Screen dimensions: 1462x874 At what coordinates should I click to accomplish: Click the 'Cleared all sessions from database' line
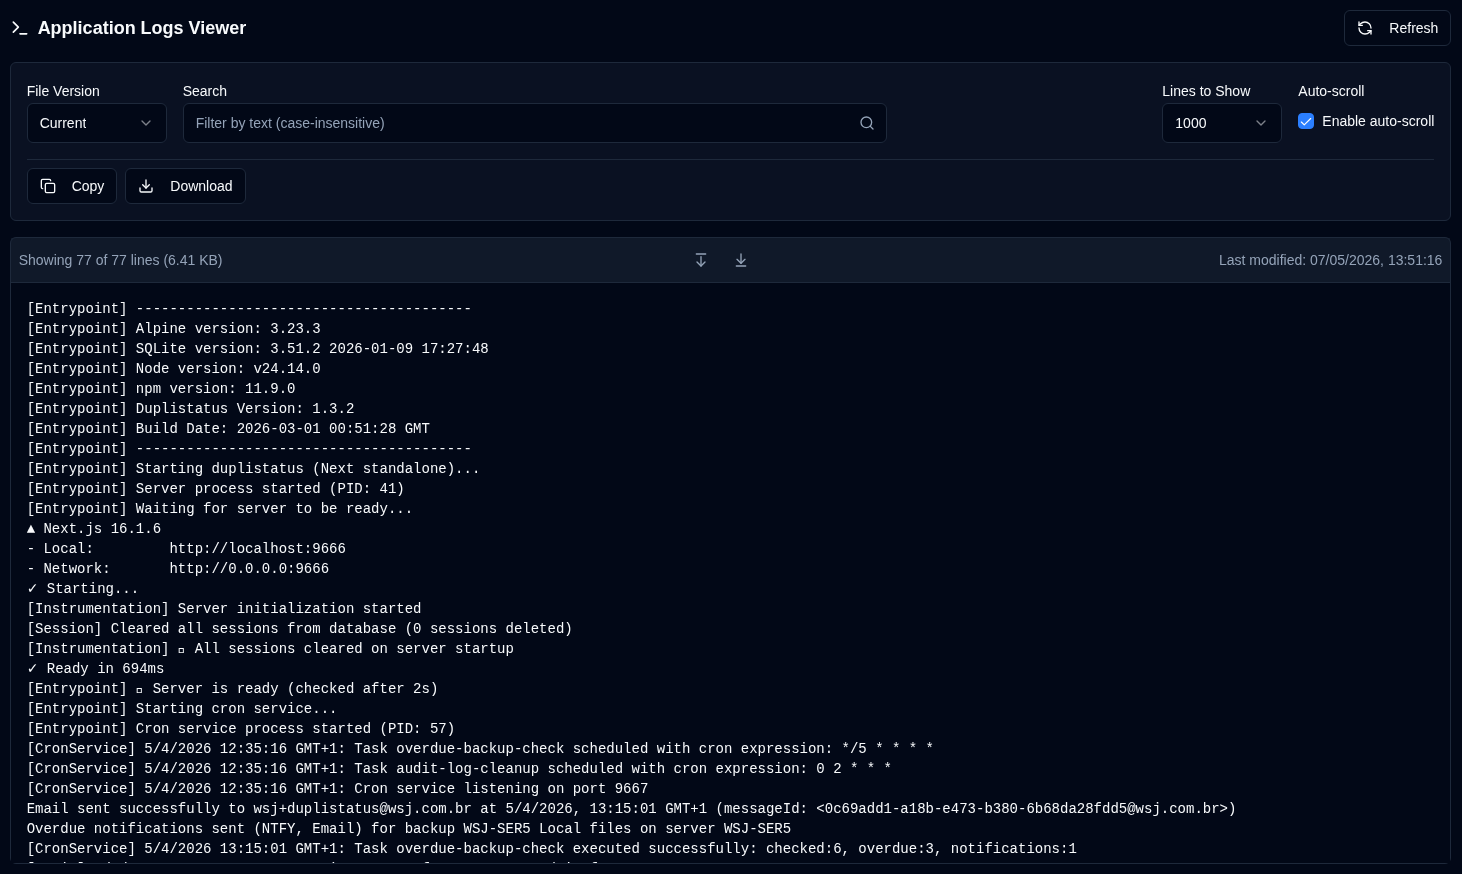[x=300, y=628]
